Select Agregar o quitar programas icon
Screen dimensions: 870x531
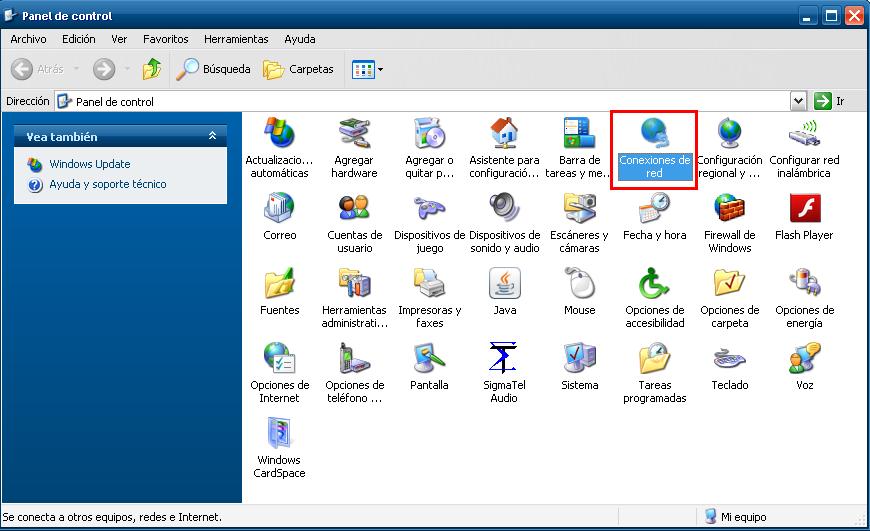pos(429,134)
